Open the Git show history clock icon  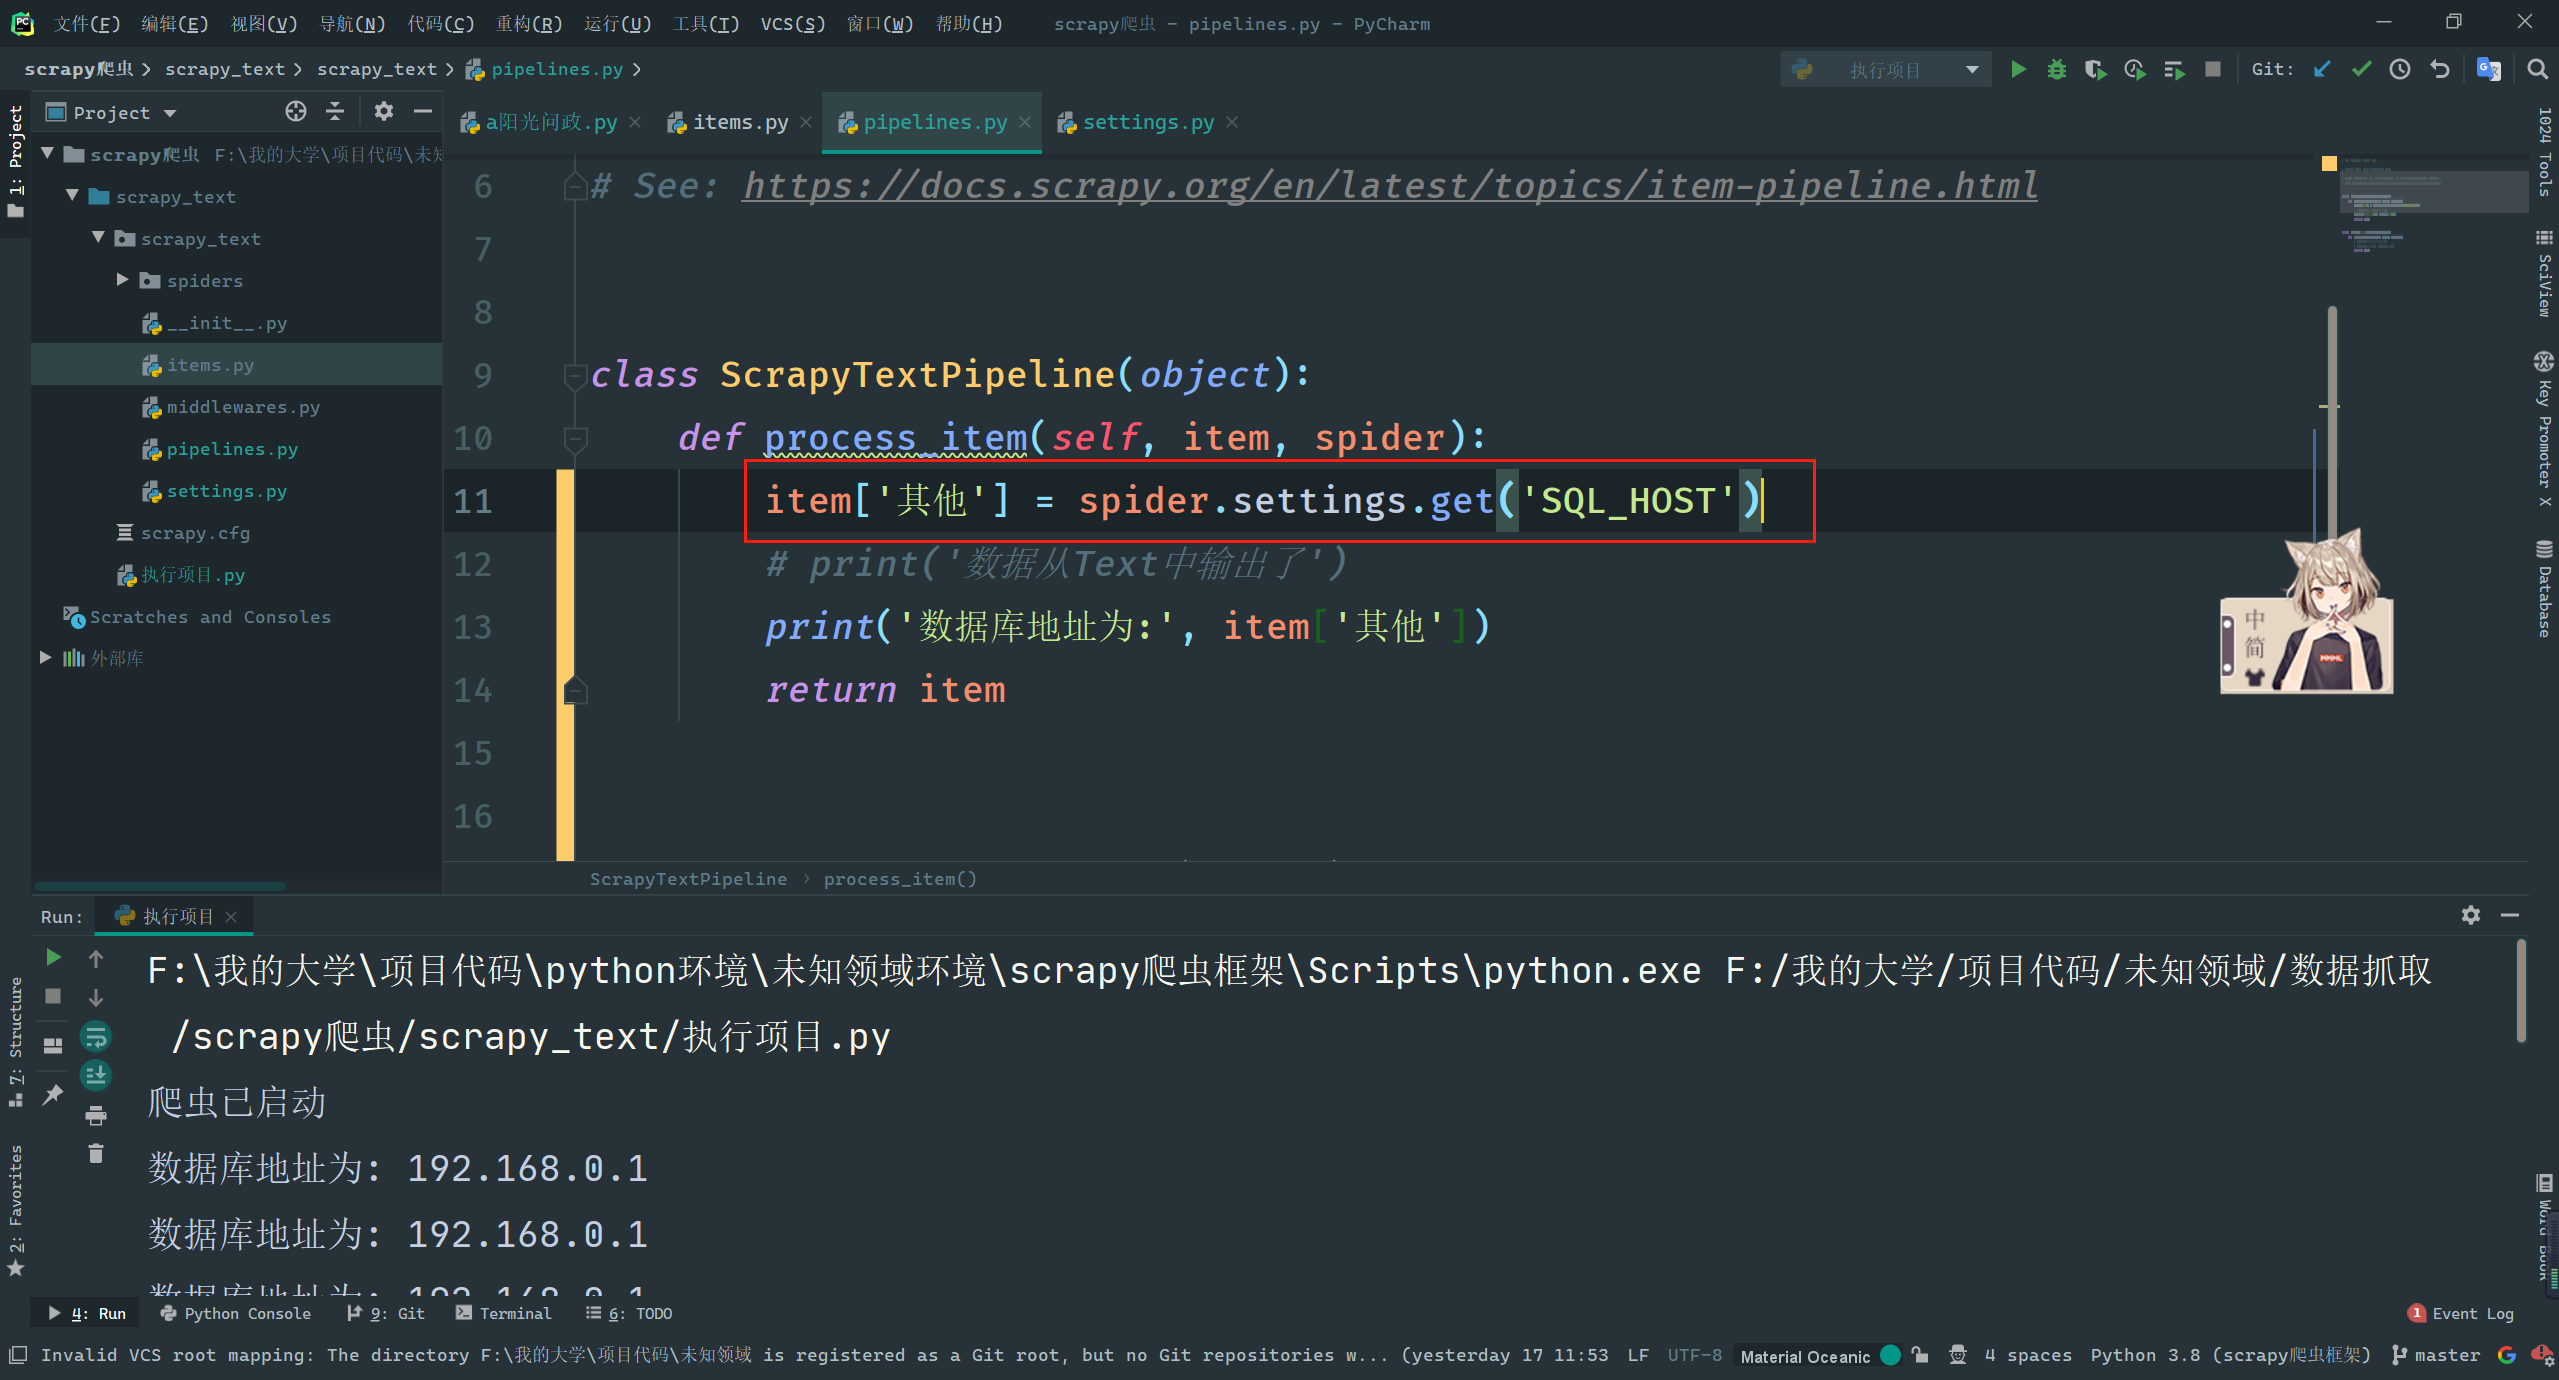2400,69
